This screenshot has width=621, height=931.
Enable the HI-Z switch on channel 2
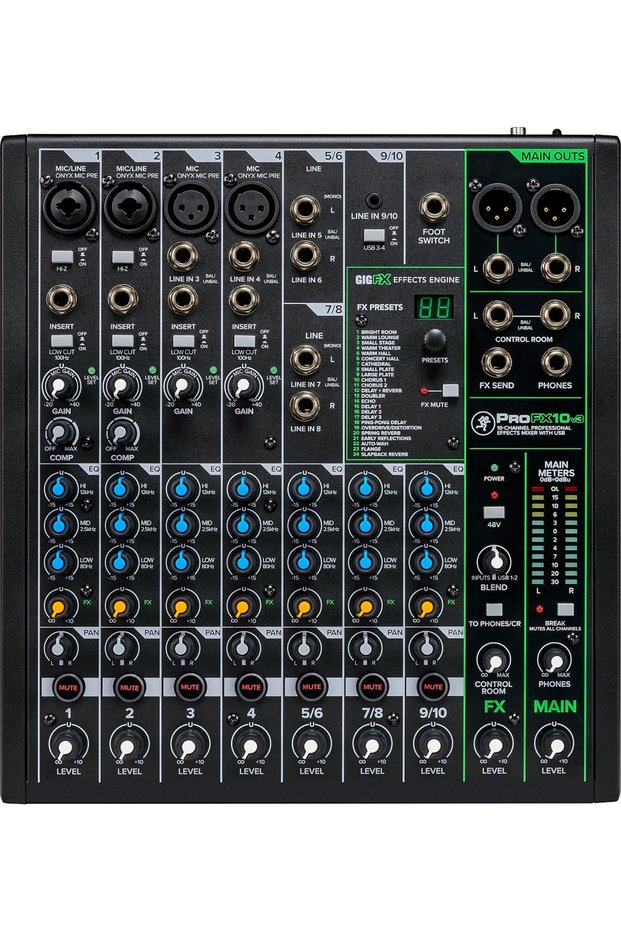coord(123,257)
